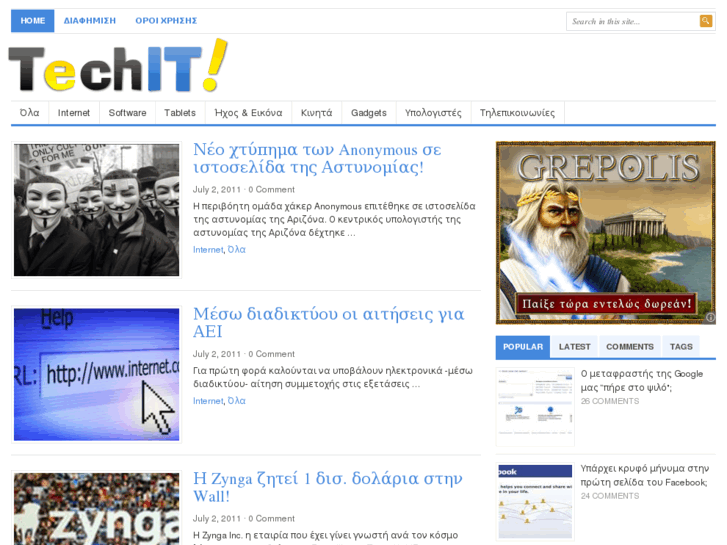Viewport: 727px width, 545px height.
Task: Switch to the POPULAR tab
Action: pyautogui.click(x=523, y=347)
